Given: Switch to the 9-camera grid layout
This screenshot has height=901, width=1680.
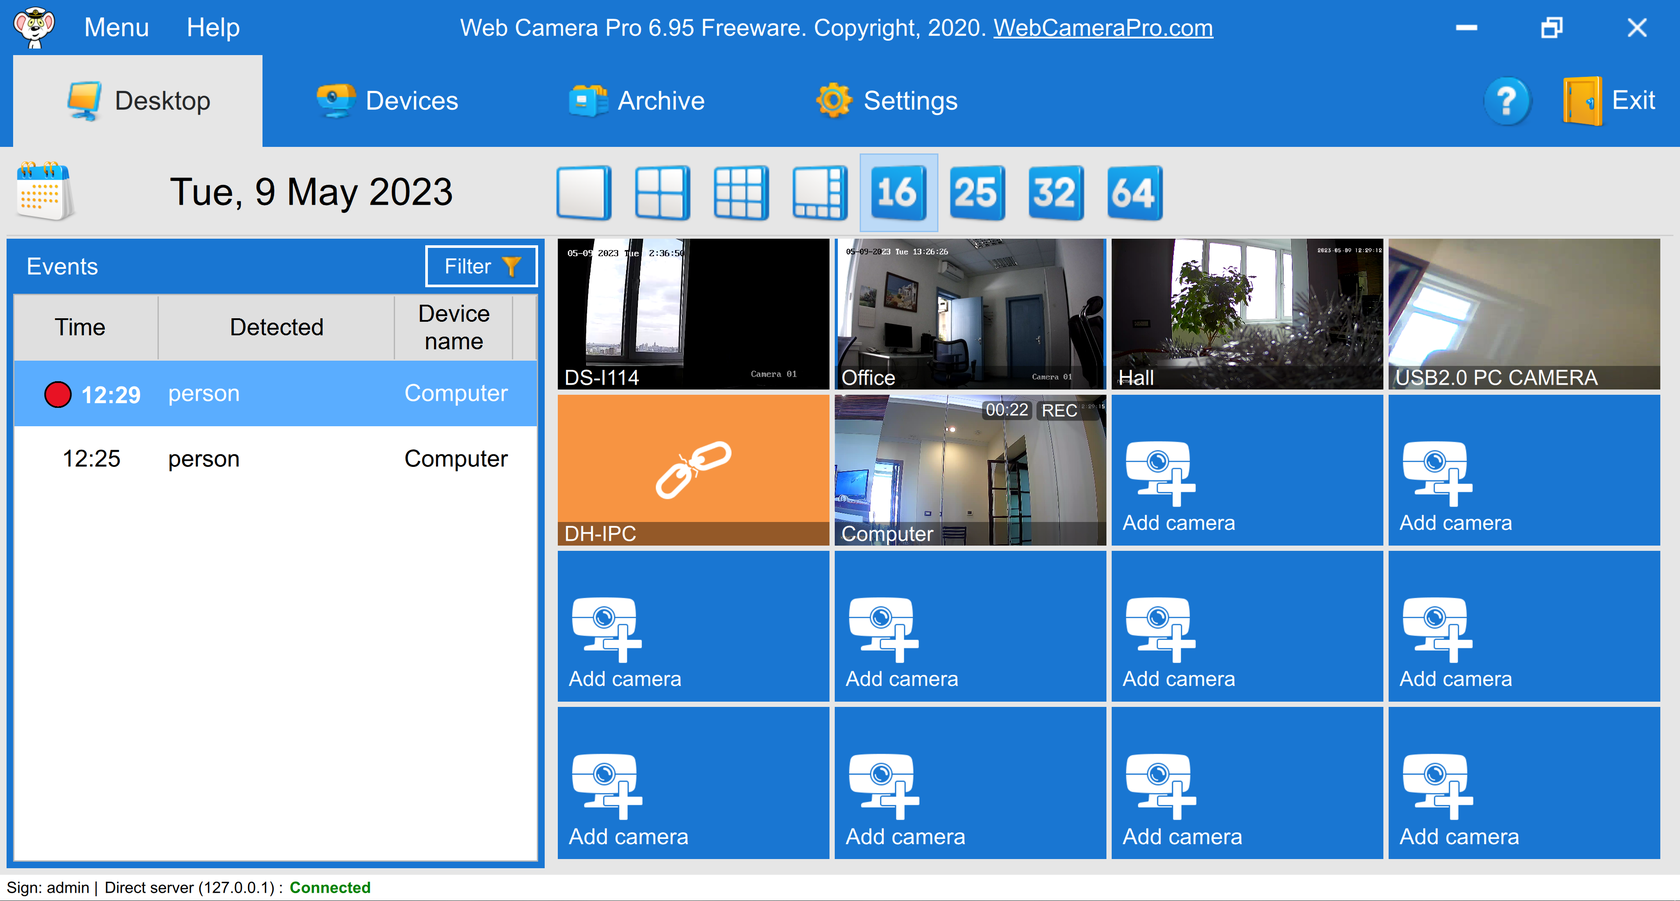Looking at the screenshot, I should pyautogui.click(x=741, y=192).
